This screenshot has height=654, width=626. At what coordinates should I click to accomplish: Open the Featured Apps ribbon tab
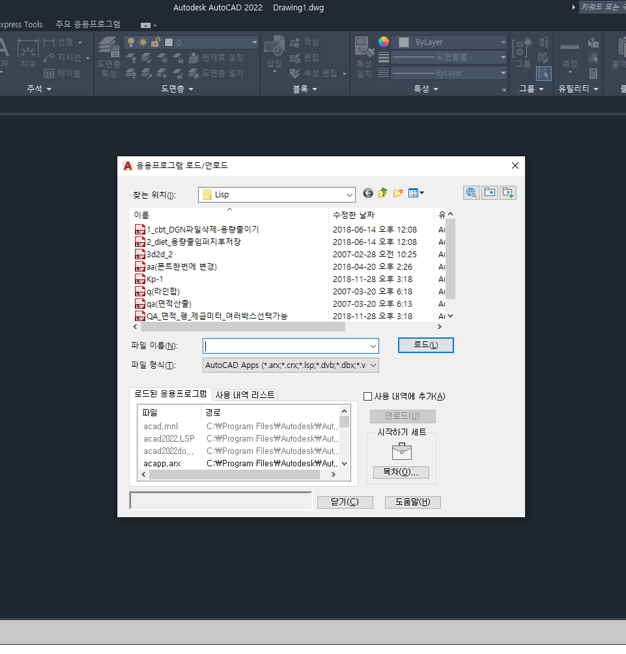88,25
